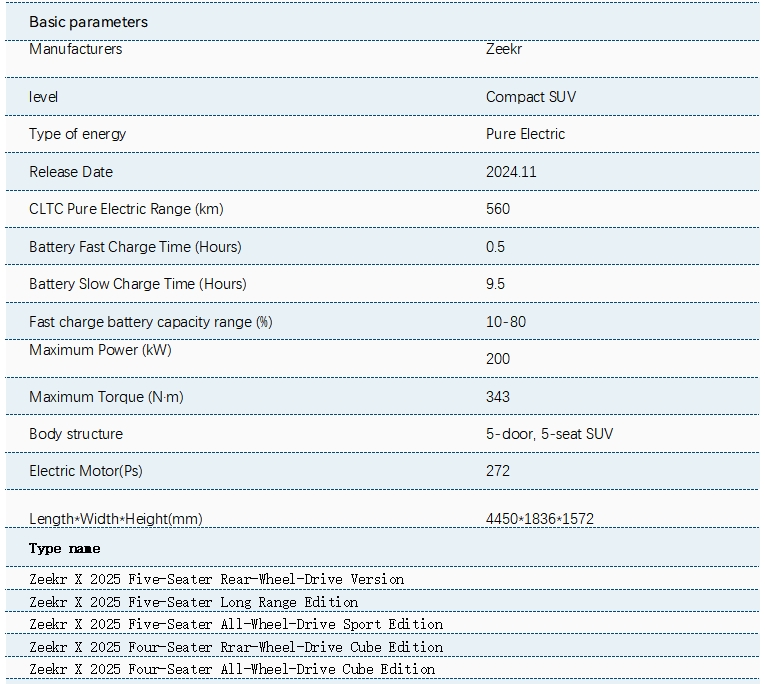Select 'Five-Seater Rear-Wheel-Drive Version' row
The image size is (765, 684).
pyautogui.click(x=382, y=579)
